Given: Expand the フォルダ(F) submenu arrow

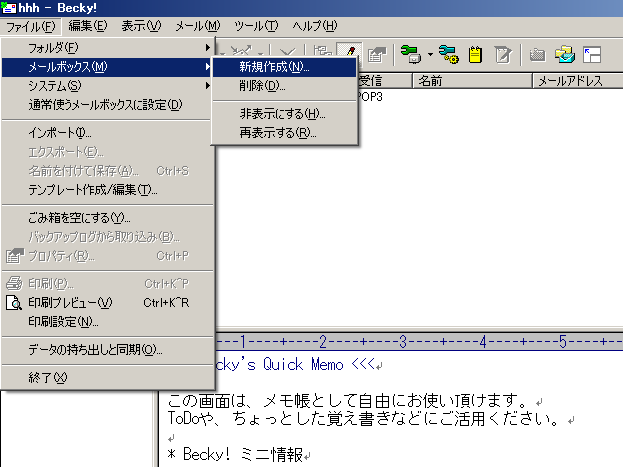Looking at the screenshot, I should [207, 48].
